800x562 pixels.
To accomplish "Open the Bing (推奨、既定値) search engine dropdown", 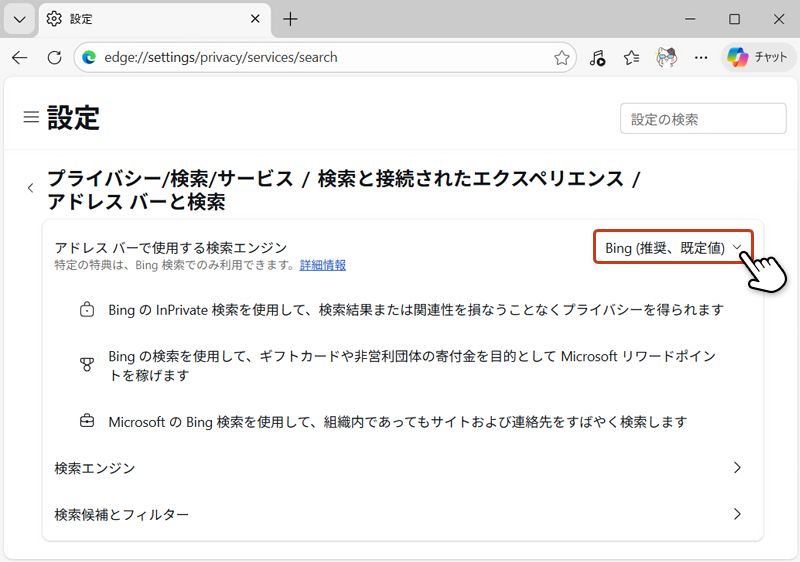I will (673, 247).
